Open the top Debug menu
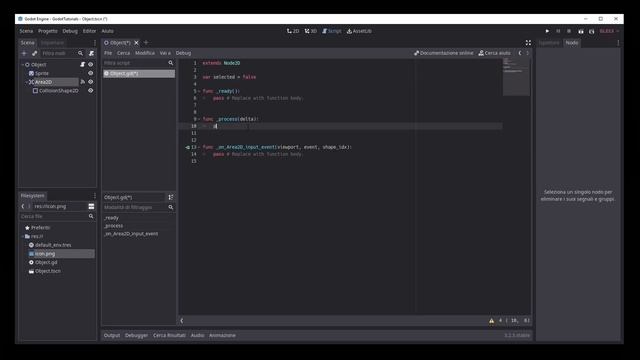The image size is (640, 360). coord(70,31)
